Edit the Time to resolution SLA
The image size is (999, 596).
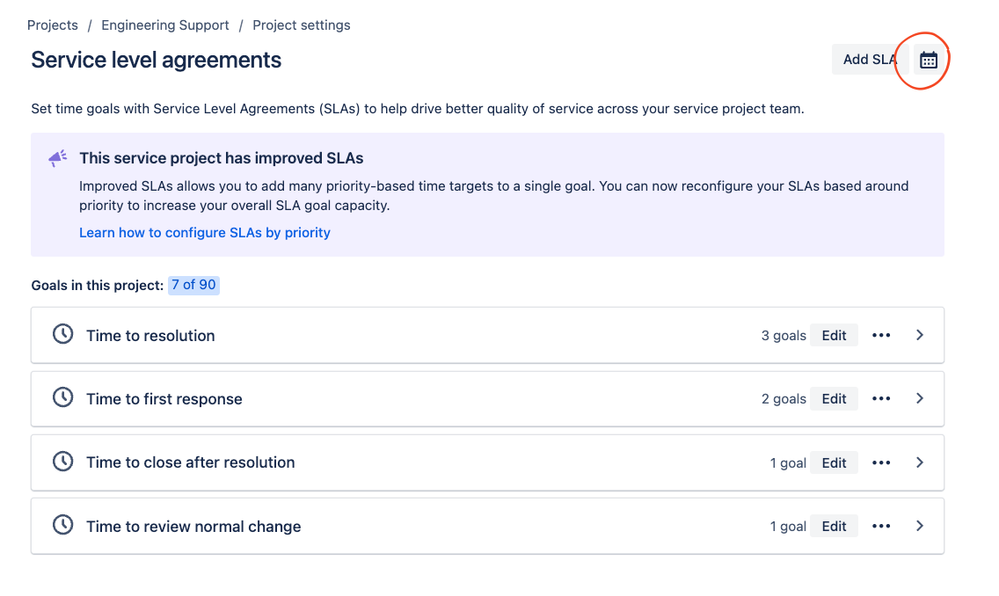[x=834, y=336]
